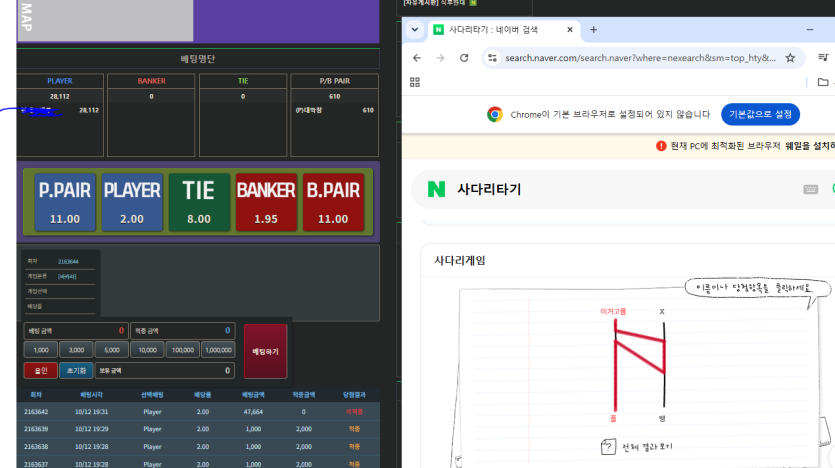Select history row 2163638
The width and height of the screenshot is (835, 468).
[x=198, y=447]
